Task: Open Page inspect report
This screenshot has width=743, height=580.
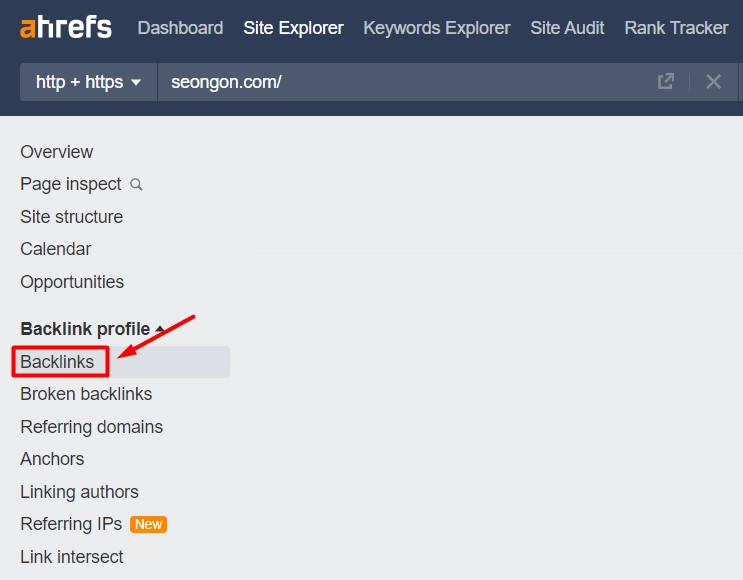Action: (71, 184)
